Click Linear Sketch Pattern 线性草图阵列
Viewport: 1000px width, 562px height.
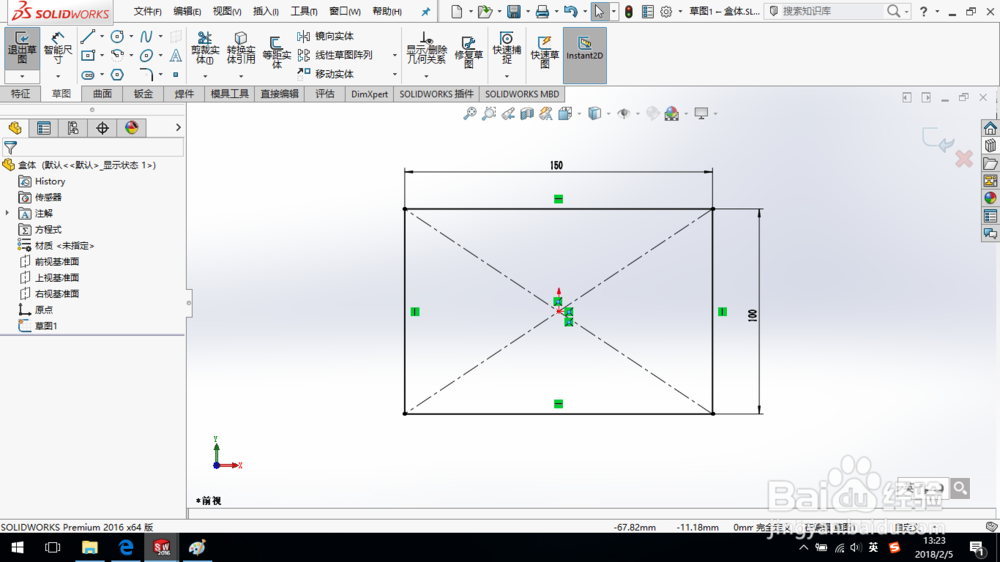335,55
